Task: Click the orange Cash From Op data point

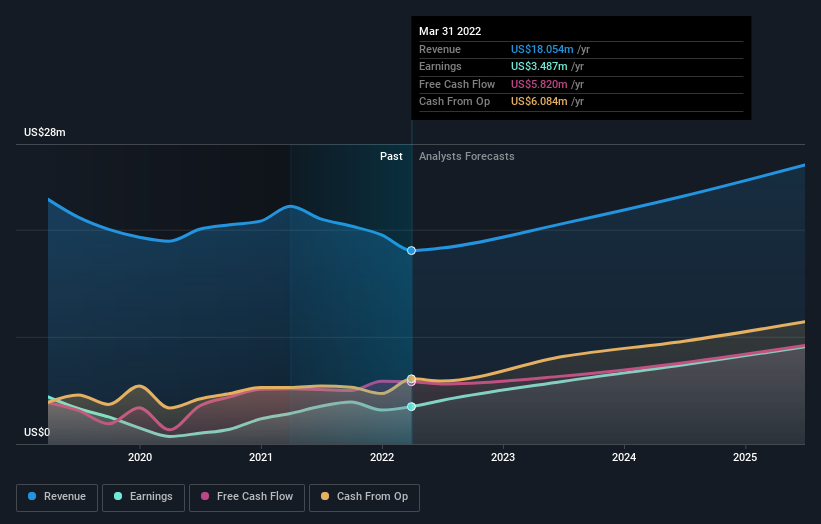Action: 412,378
